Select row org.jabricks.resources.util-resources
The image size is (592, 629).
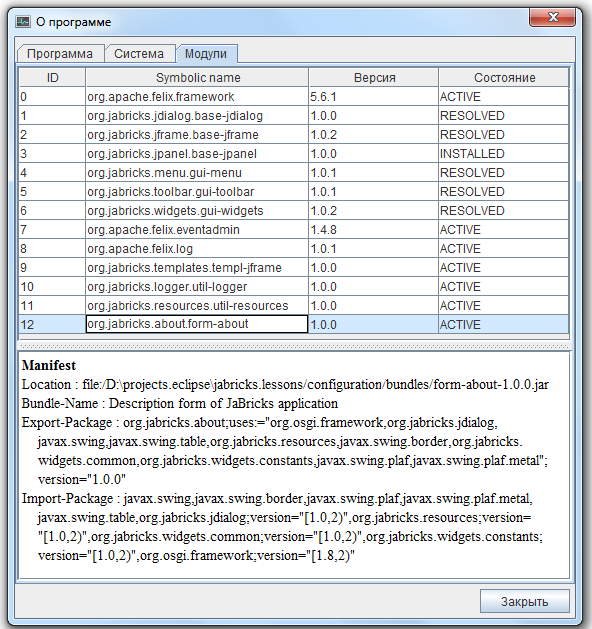click(294, 306)
